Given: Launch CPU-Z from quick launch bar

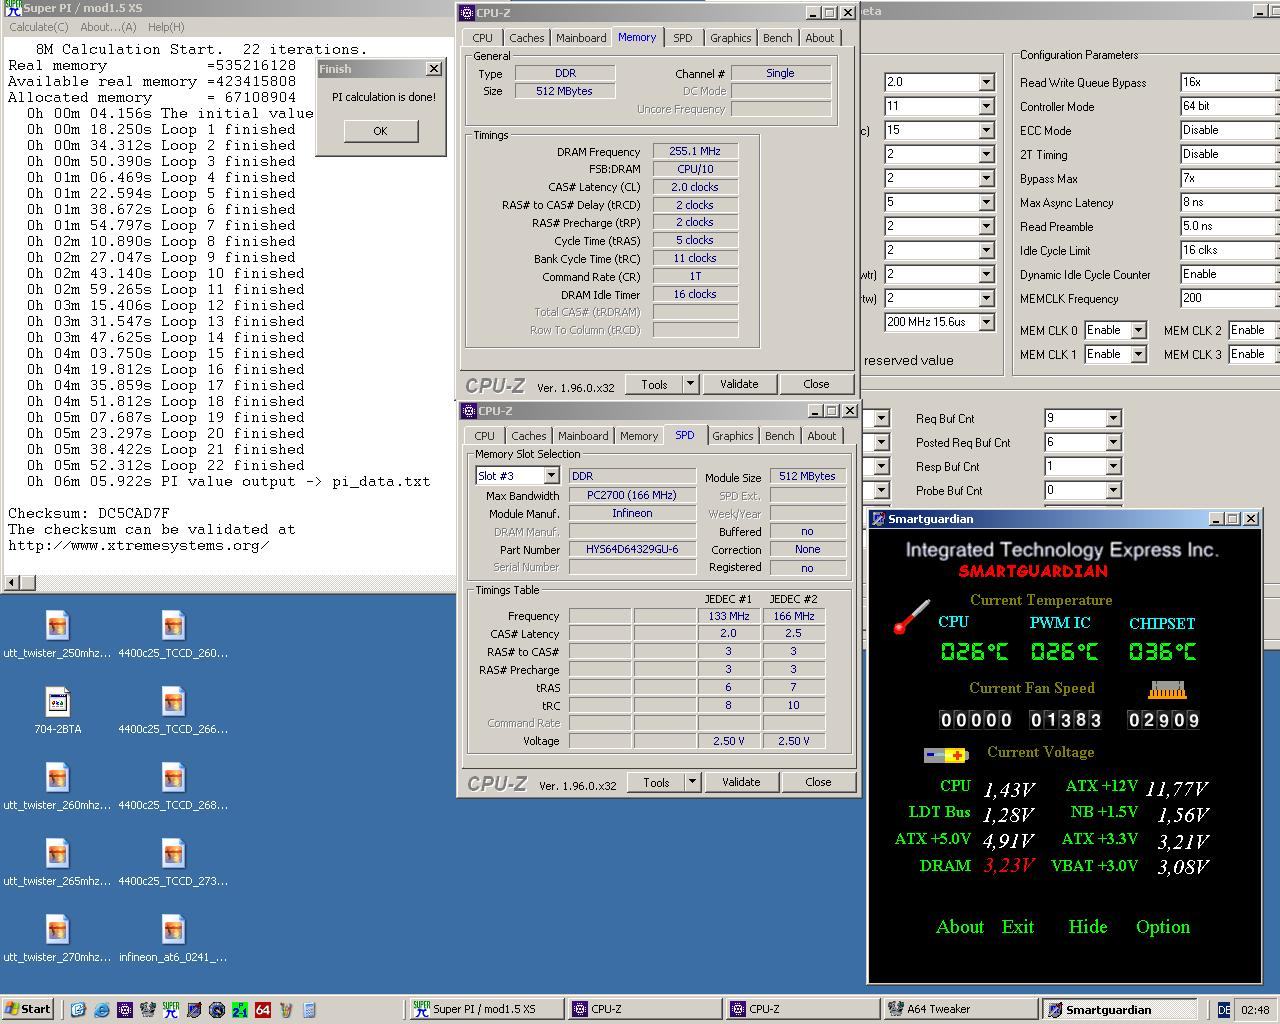Looking at the screenshot, I should click(124, 1010).
